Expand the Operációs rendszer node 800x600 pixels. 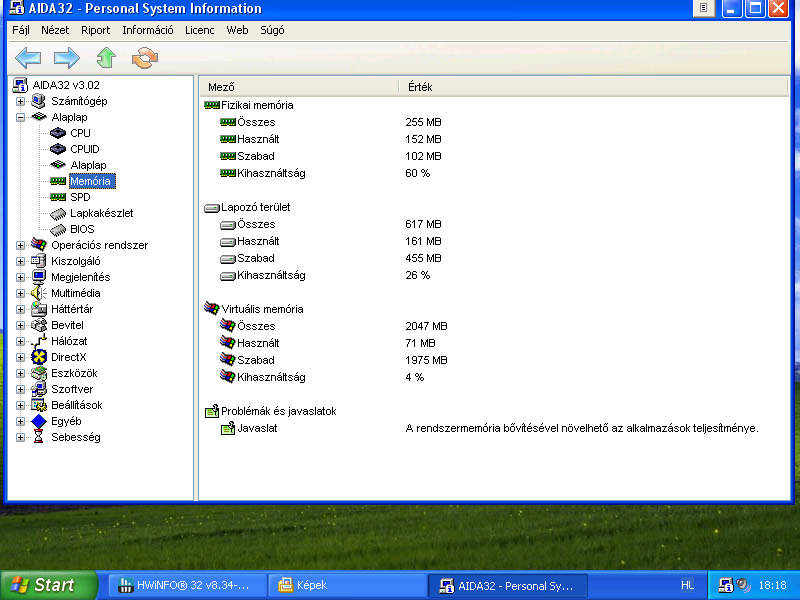click(x=20, y=245)
